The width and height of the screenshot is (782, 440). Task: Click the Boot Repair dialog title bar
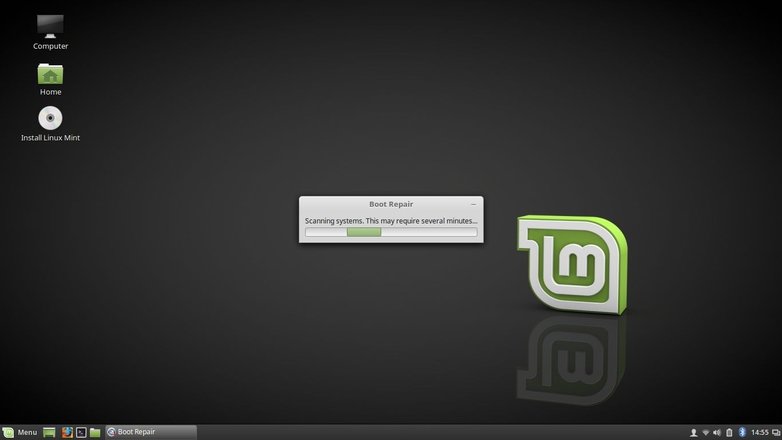[x=391, y=204]
